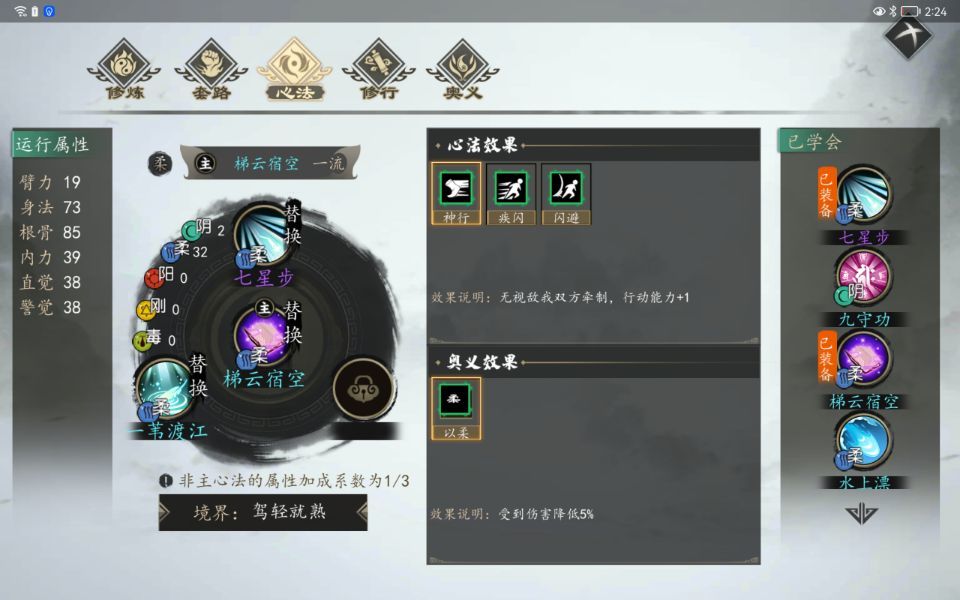This screenshot has width=960, height=600.
Task: Click the locked skill slot icon
Action: pyautogui.click(x=364, y=389)
